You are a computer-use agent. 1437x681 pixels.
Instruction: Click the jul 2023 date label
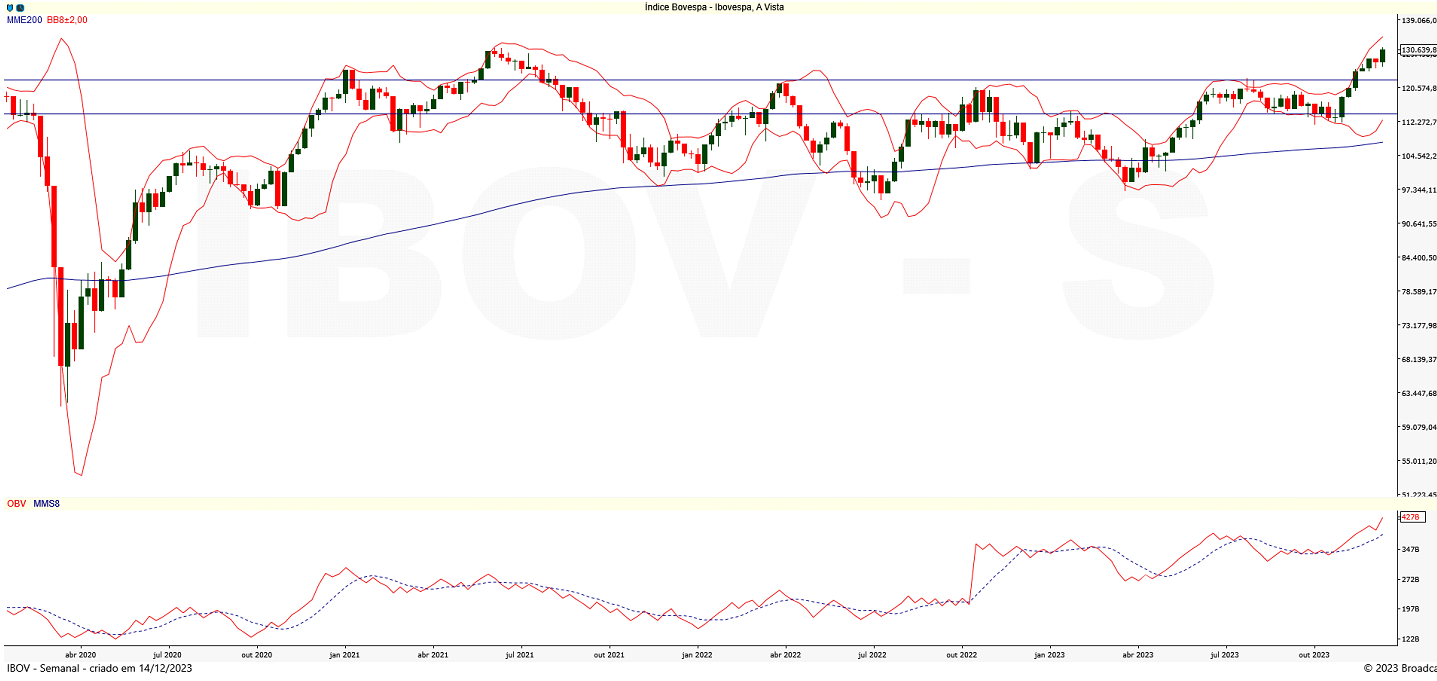click(1225, 655)
